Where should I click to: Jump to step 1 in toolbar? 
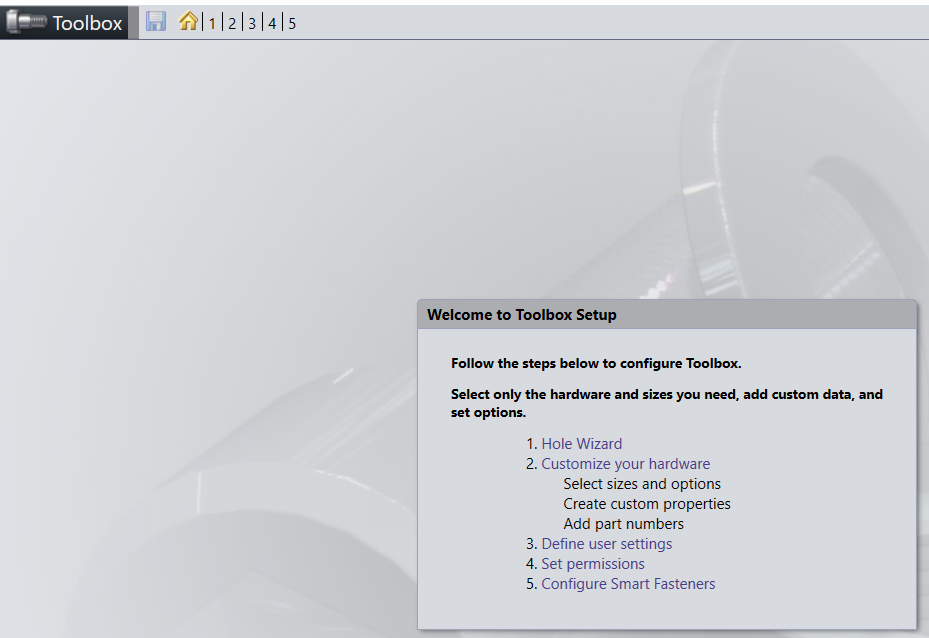click(212, 23)
